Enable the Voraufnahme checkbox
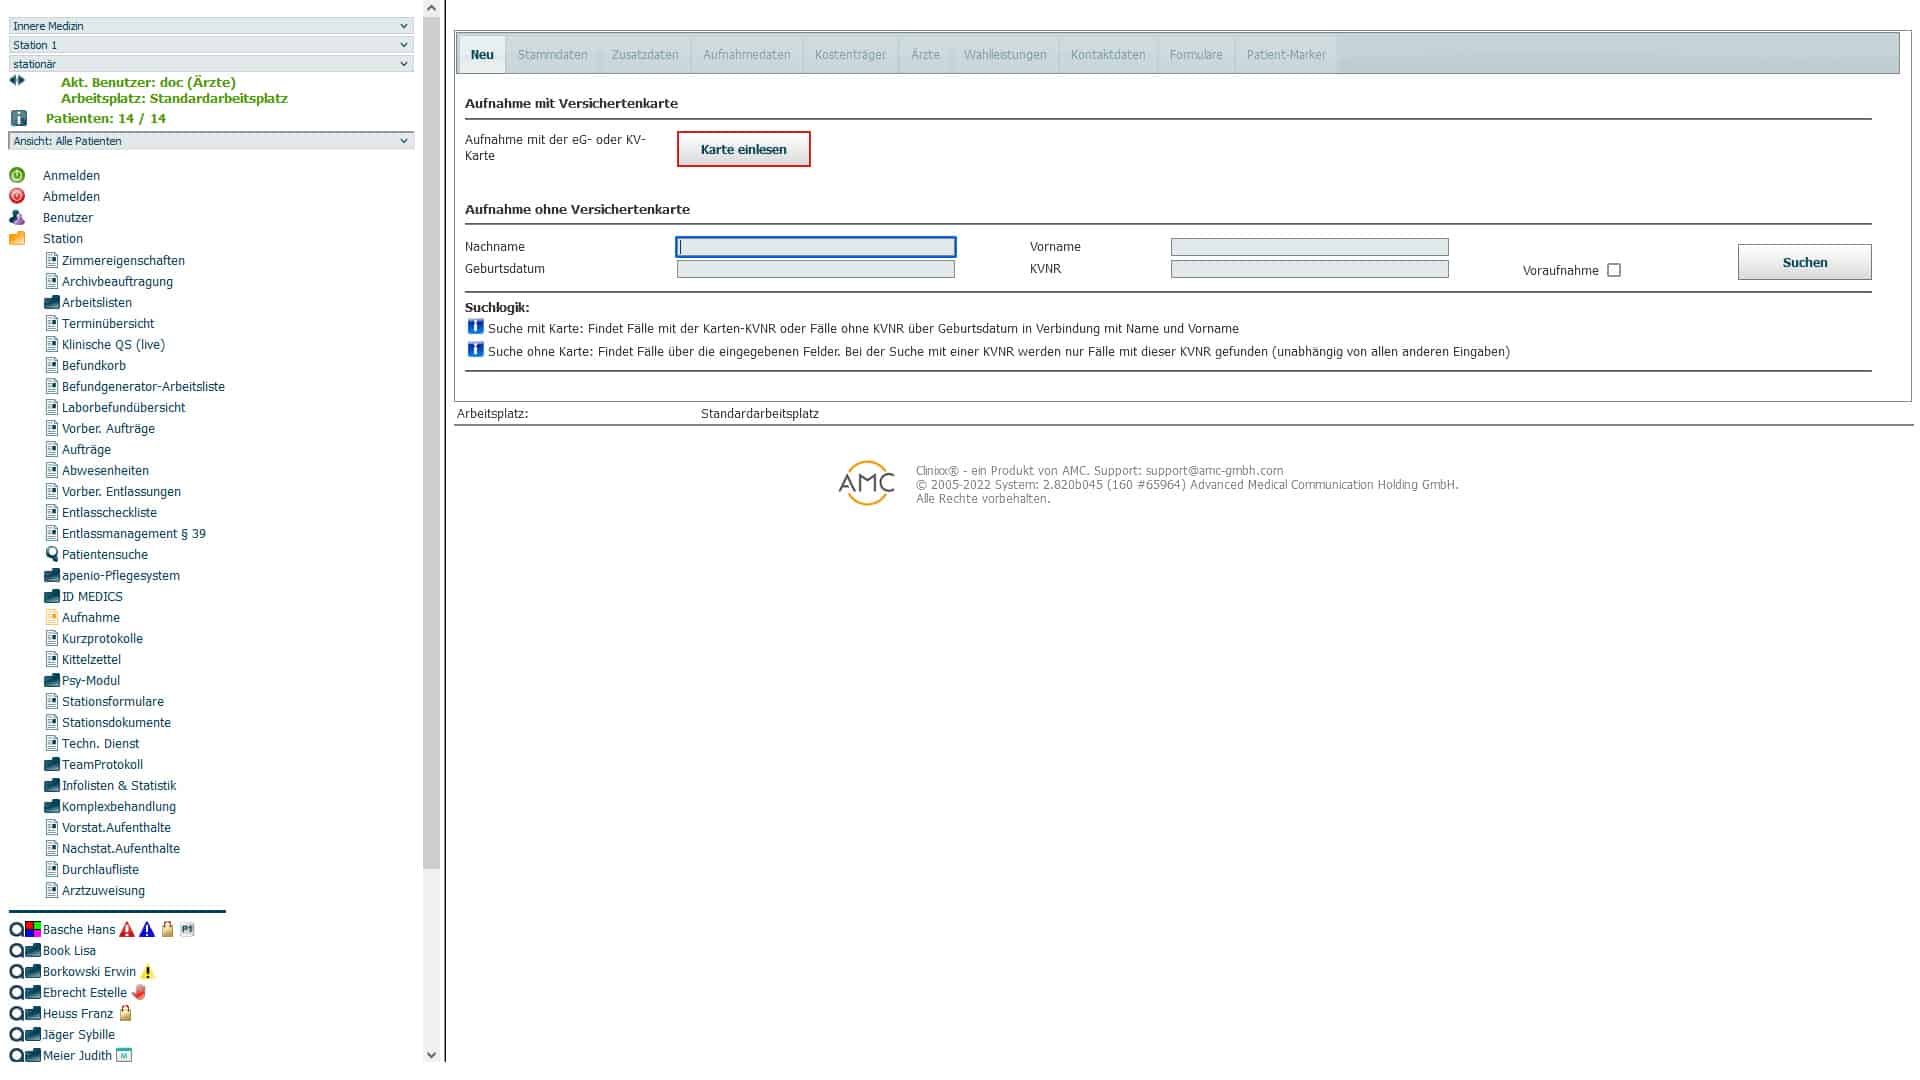 [x=1614, y=270]
